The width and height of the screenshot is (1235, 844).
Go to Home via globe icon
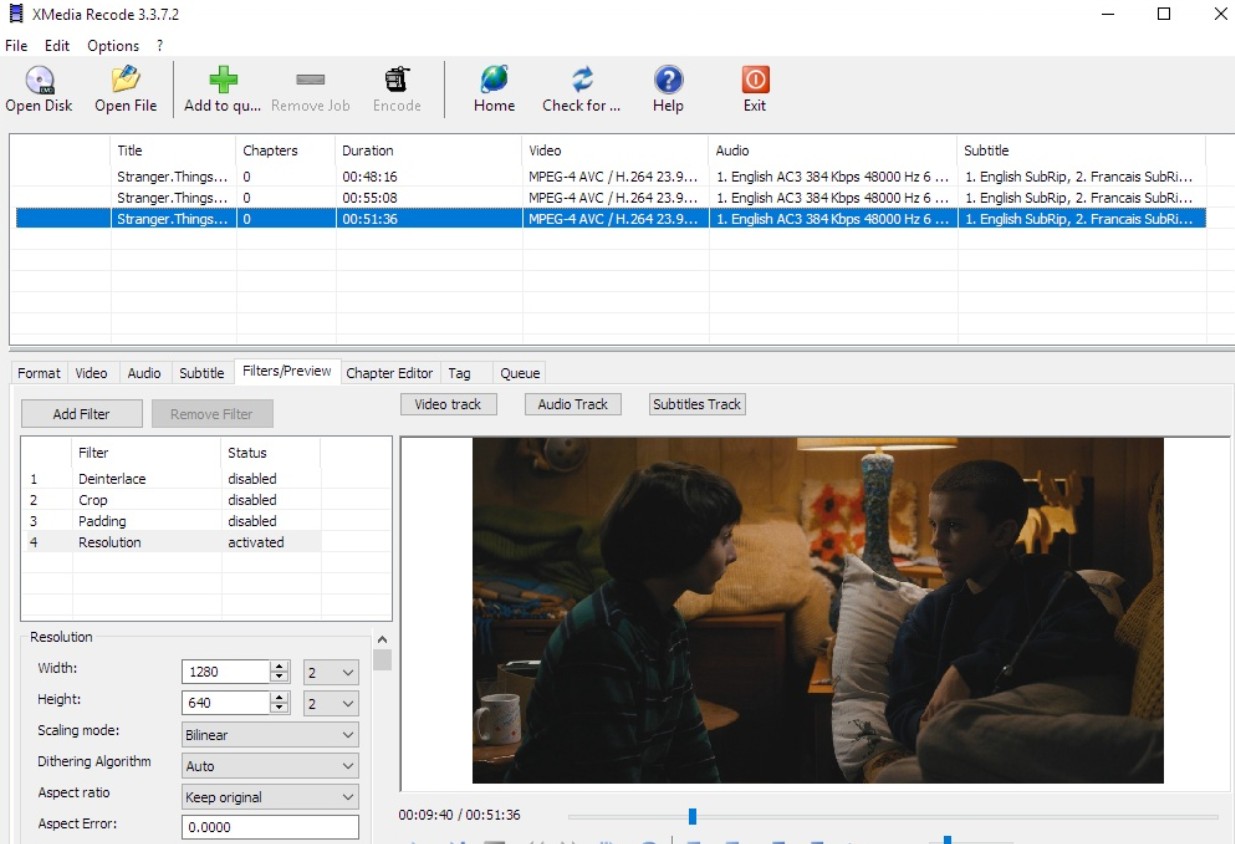pyautogui.click(x=494, y=89)
